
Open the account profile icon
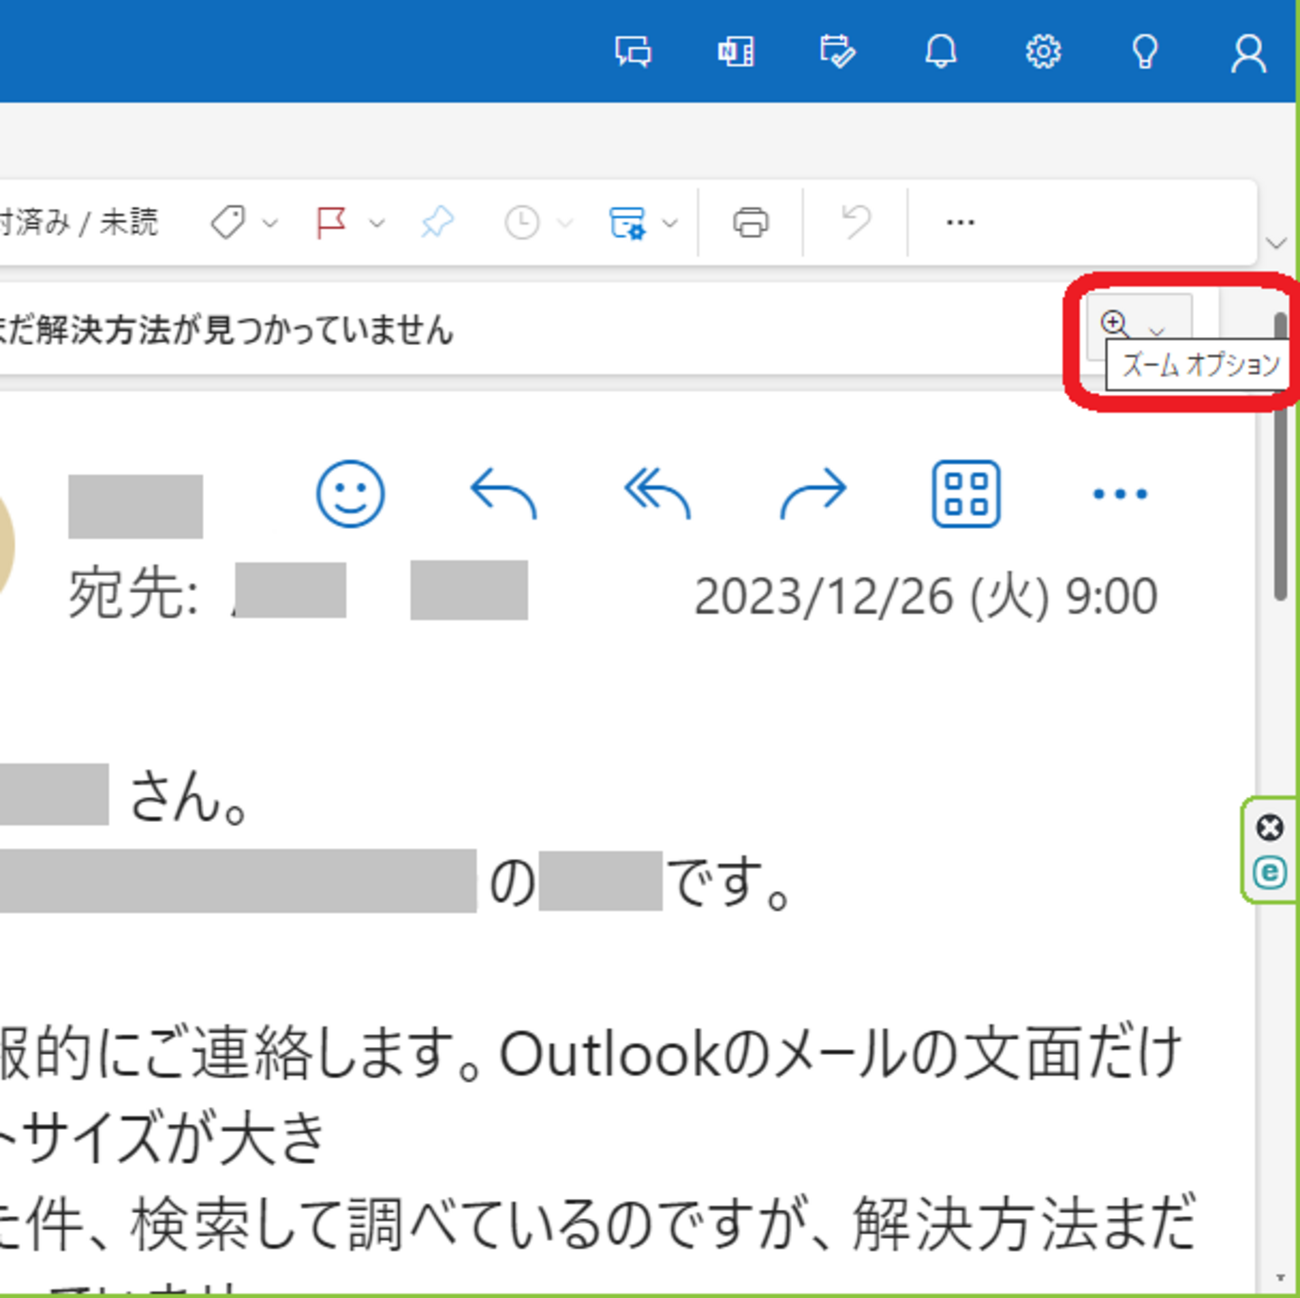click(x=1248, y=53)
